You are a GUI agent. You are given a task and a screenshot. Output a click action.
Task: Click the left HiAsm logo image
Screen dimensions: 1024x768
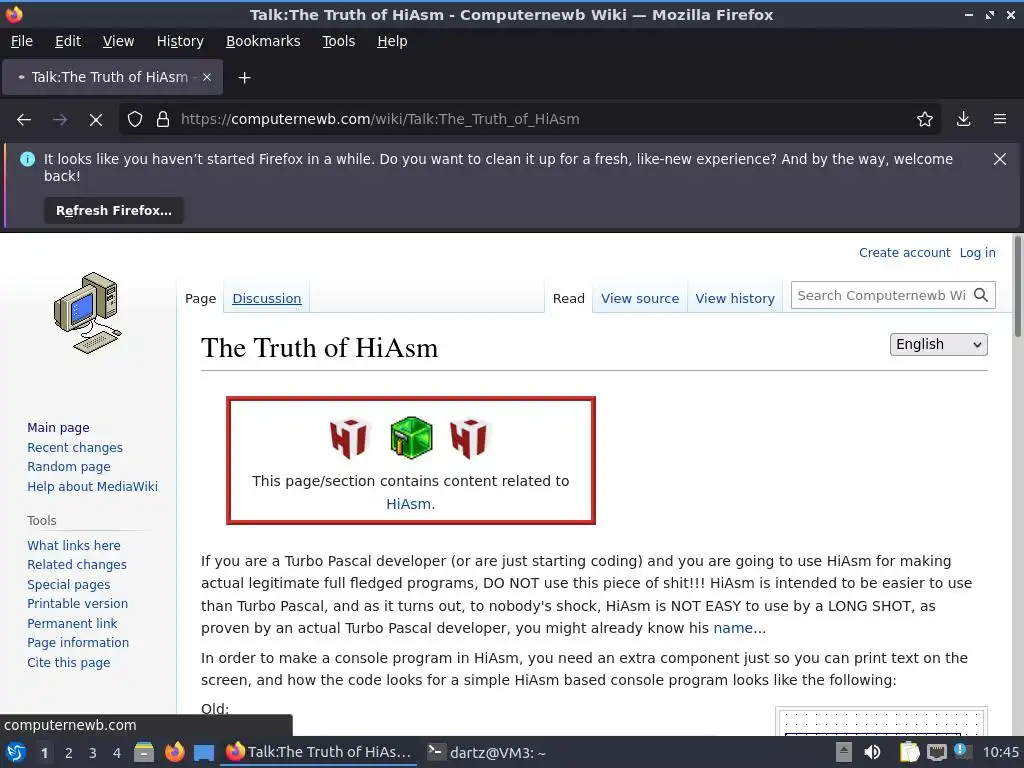[350, 438]
